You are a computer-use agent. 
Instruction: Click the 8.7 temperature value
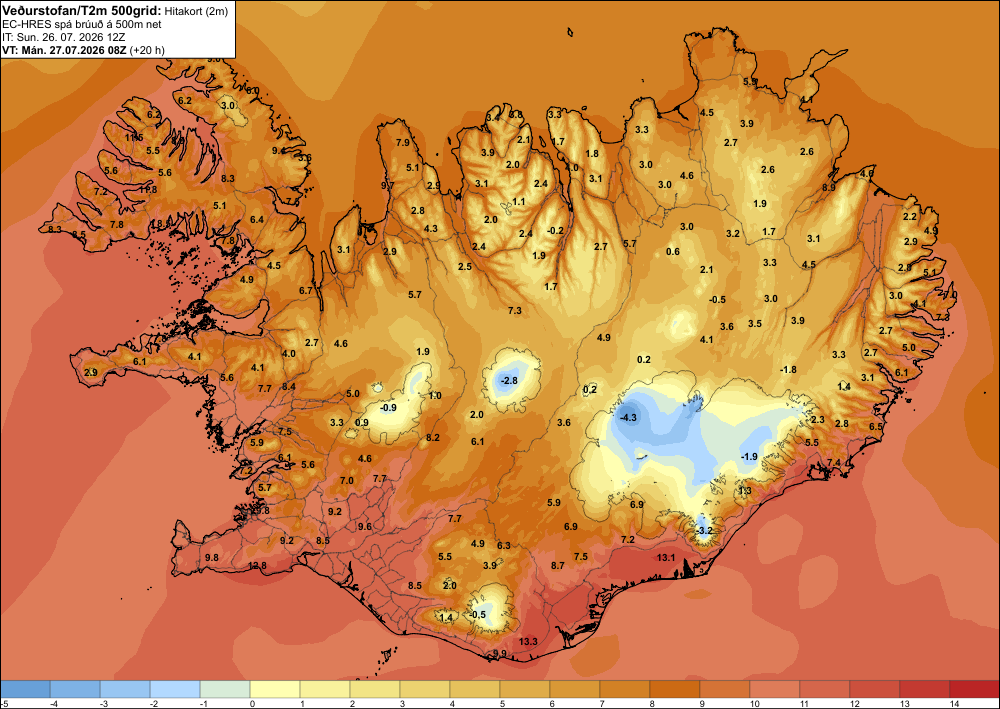(x=558, y=566)
